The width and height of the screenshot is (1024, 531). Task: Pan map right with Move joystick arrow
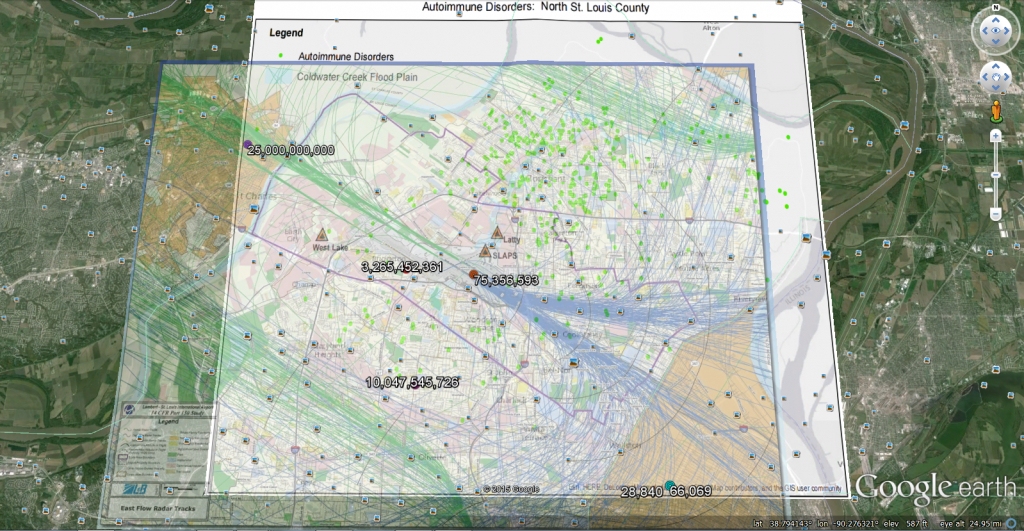click(x=1007, y=78)
